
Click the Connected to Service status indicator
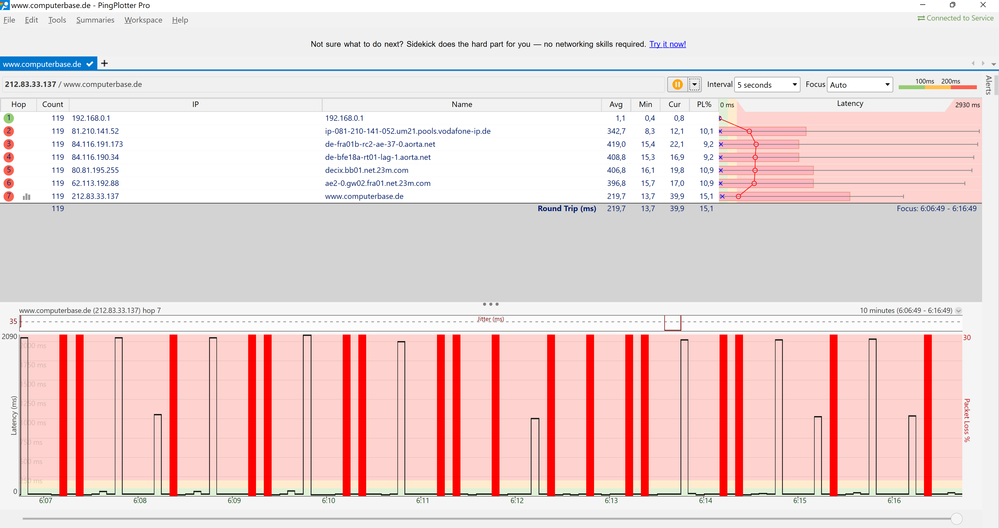tap(955, 18)
